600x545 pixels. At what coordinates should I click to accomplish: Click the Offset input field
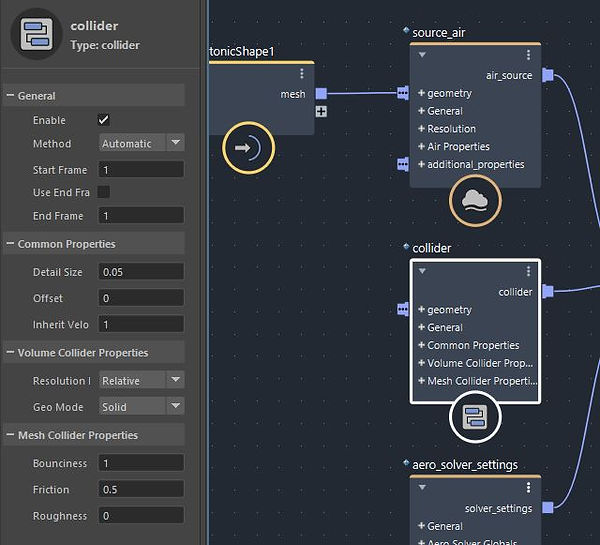pyautogui.click(x=141, y=298)
